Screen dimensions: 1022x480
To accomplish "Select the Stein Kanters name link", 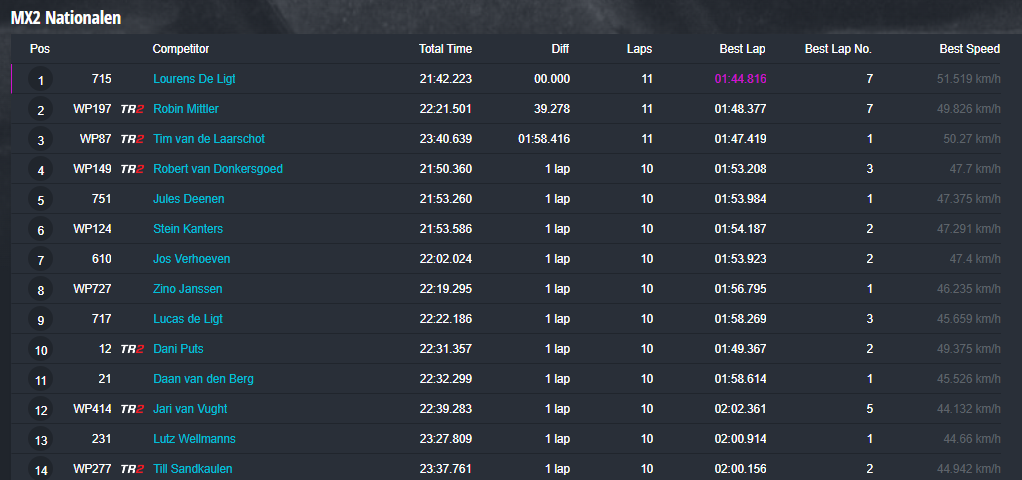I will [x=188, y=229].
